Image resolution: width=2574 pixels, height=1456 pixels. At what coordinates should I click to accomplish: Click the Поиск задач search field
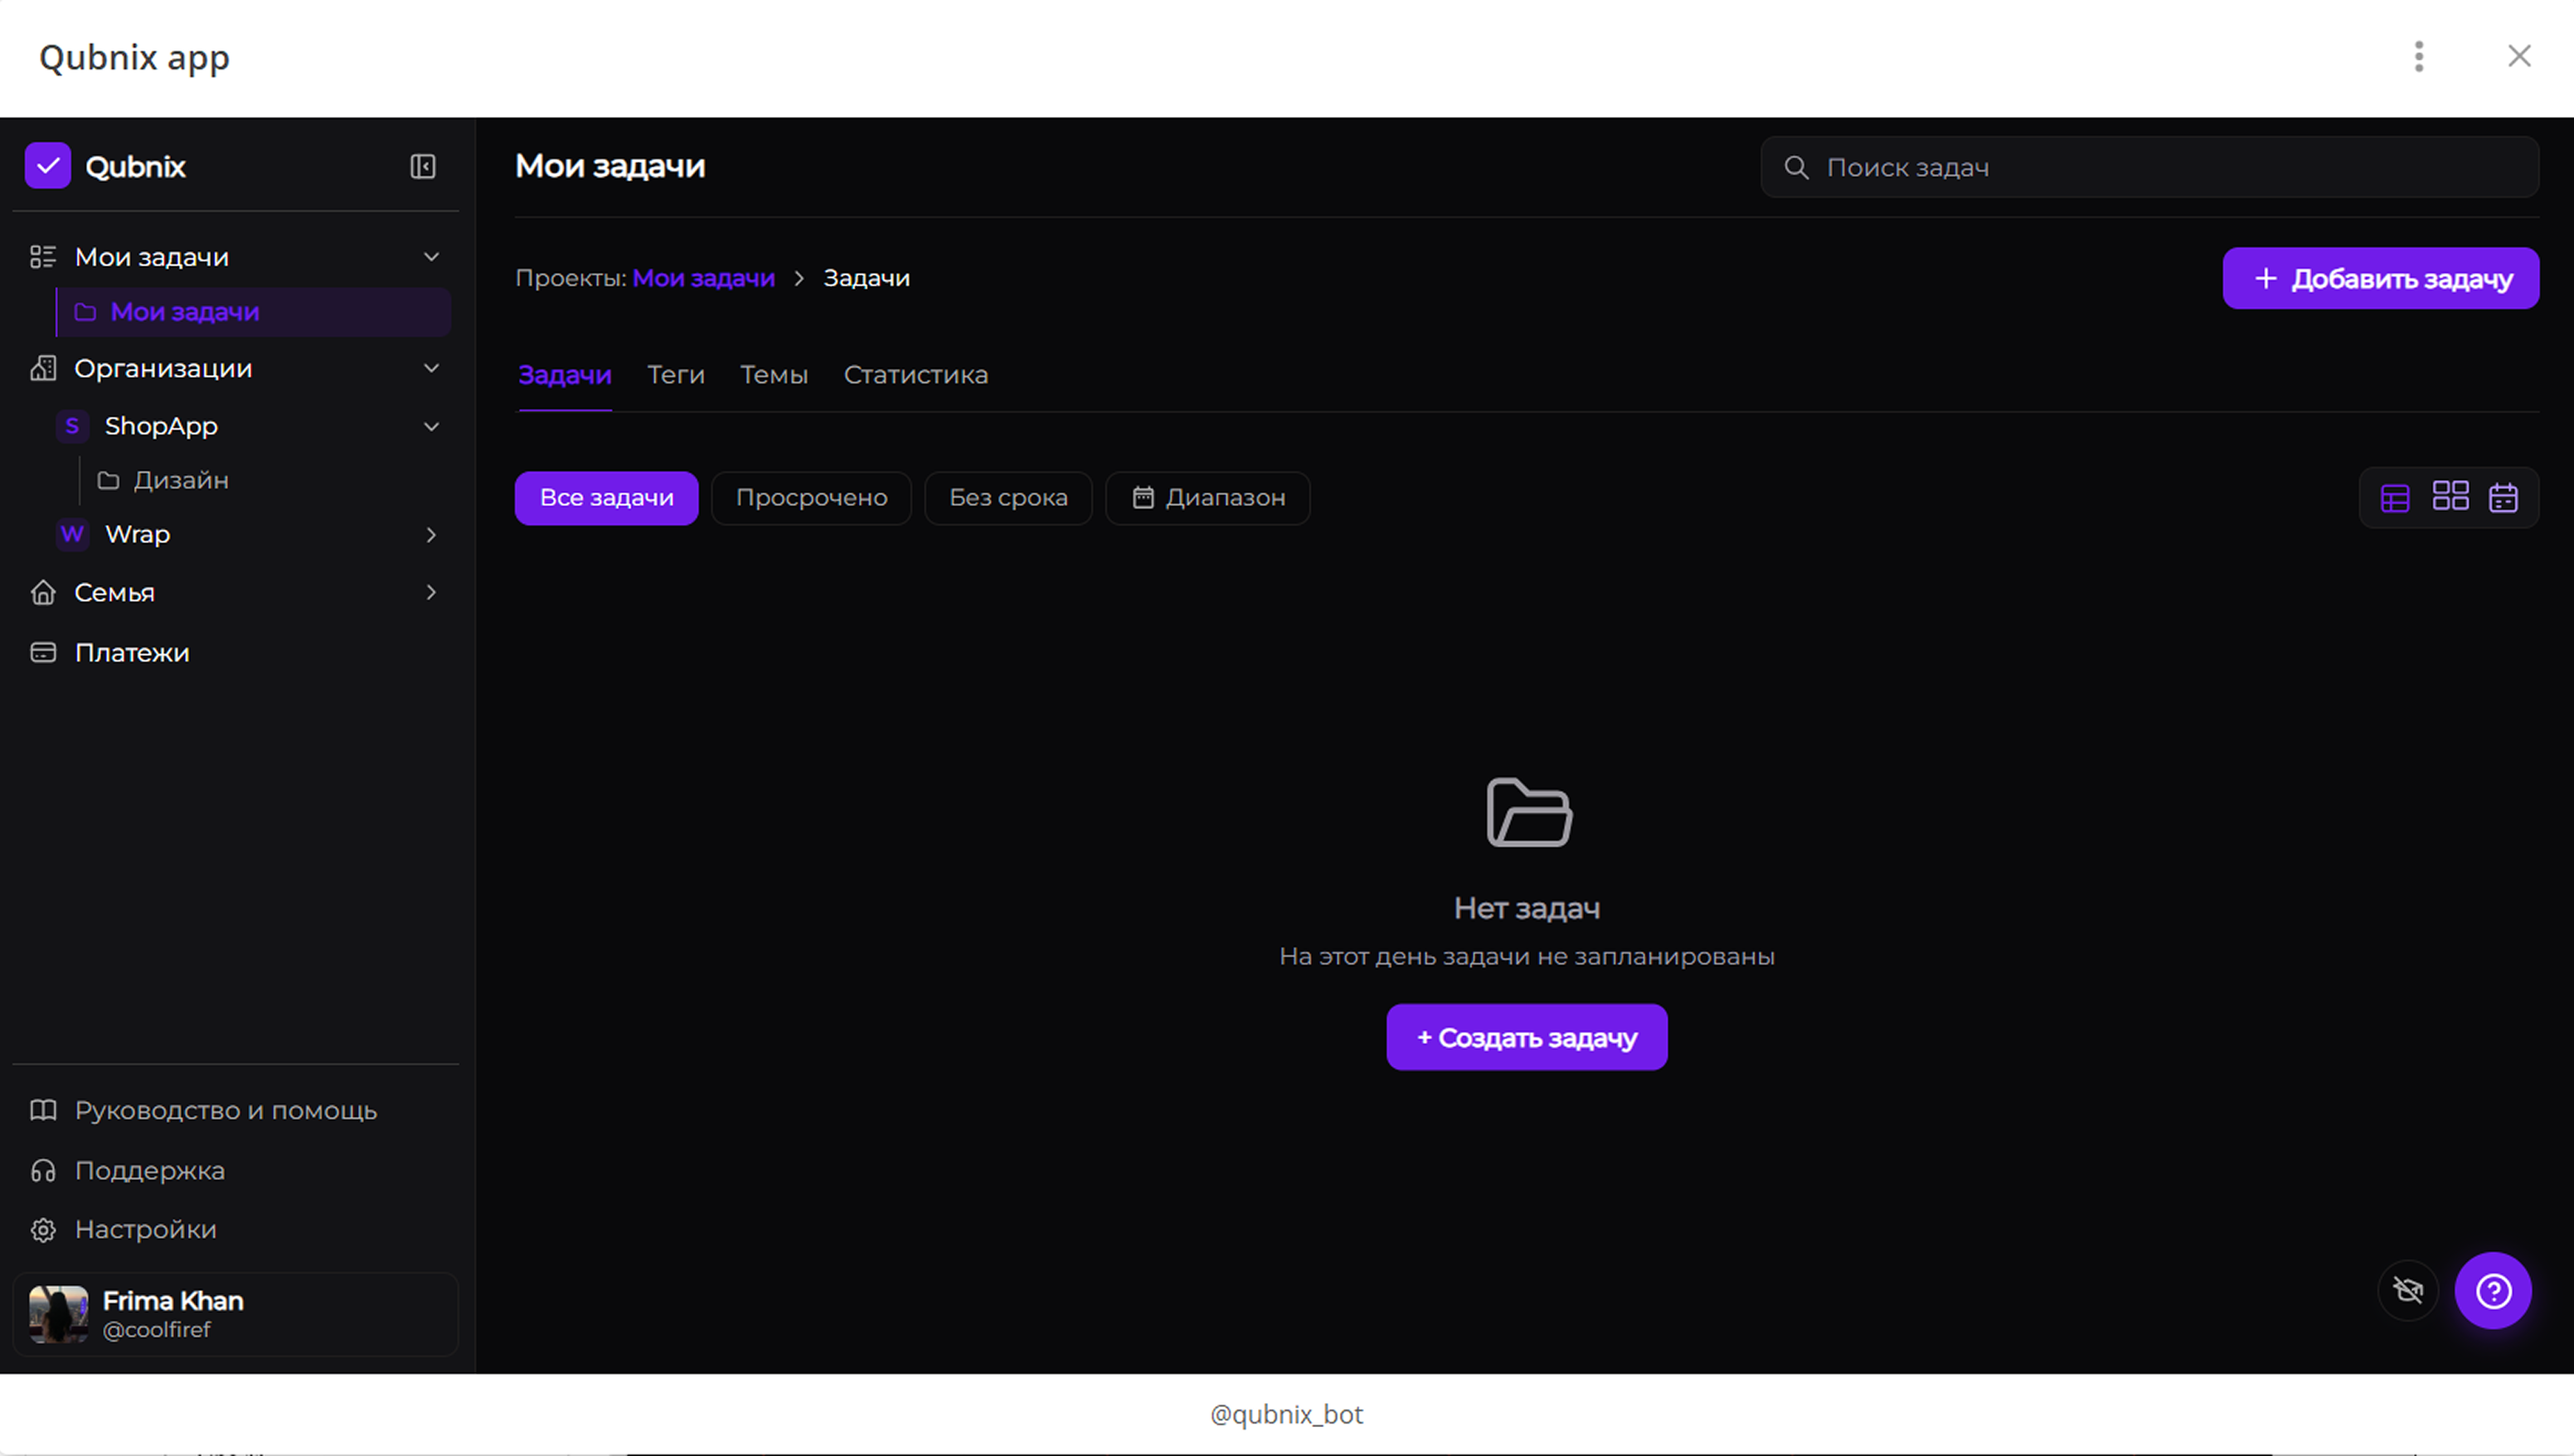click(2150, 167)
